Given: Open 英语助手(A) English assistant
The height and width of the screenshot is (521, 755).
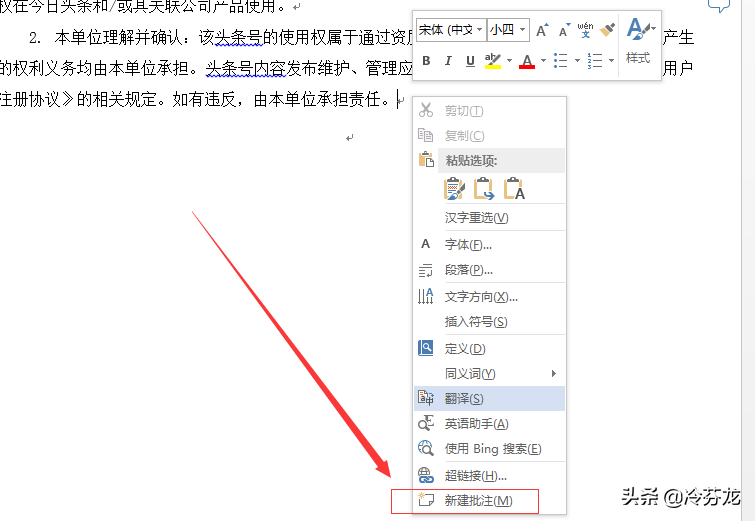Looking at the screenshot, I should click(x=490, y=424).
